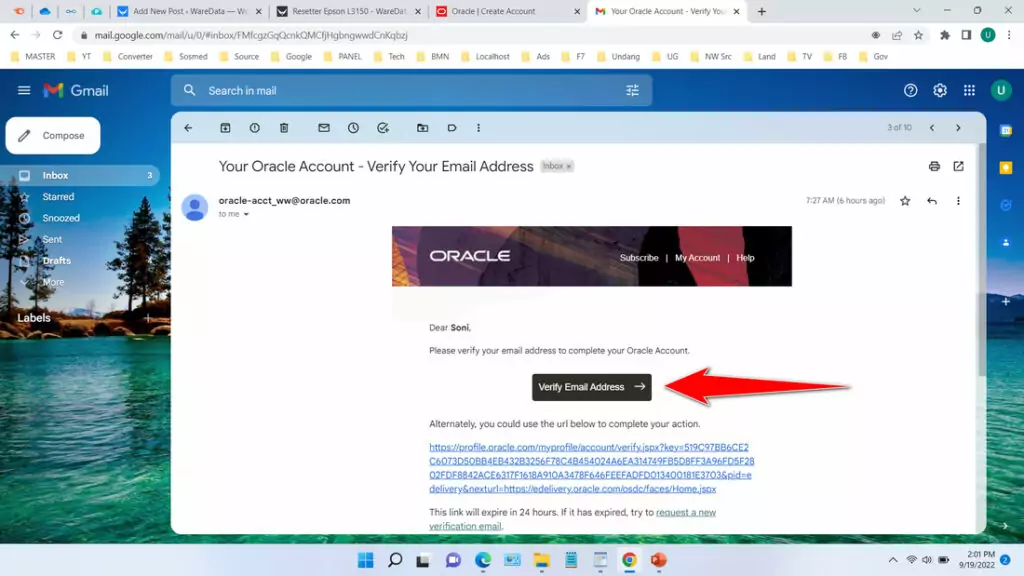Snooze this email with clock icon
The height and width of the screenshot is (576, 1024).
click(x=353, y=128)
